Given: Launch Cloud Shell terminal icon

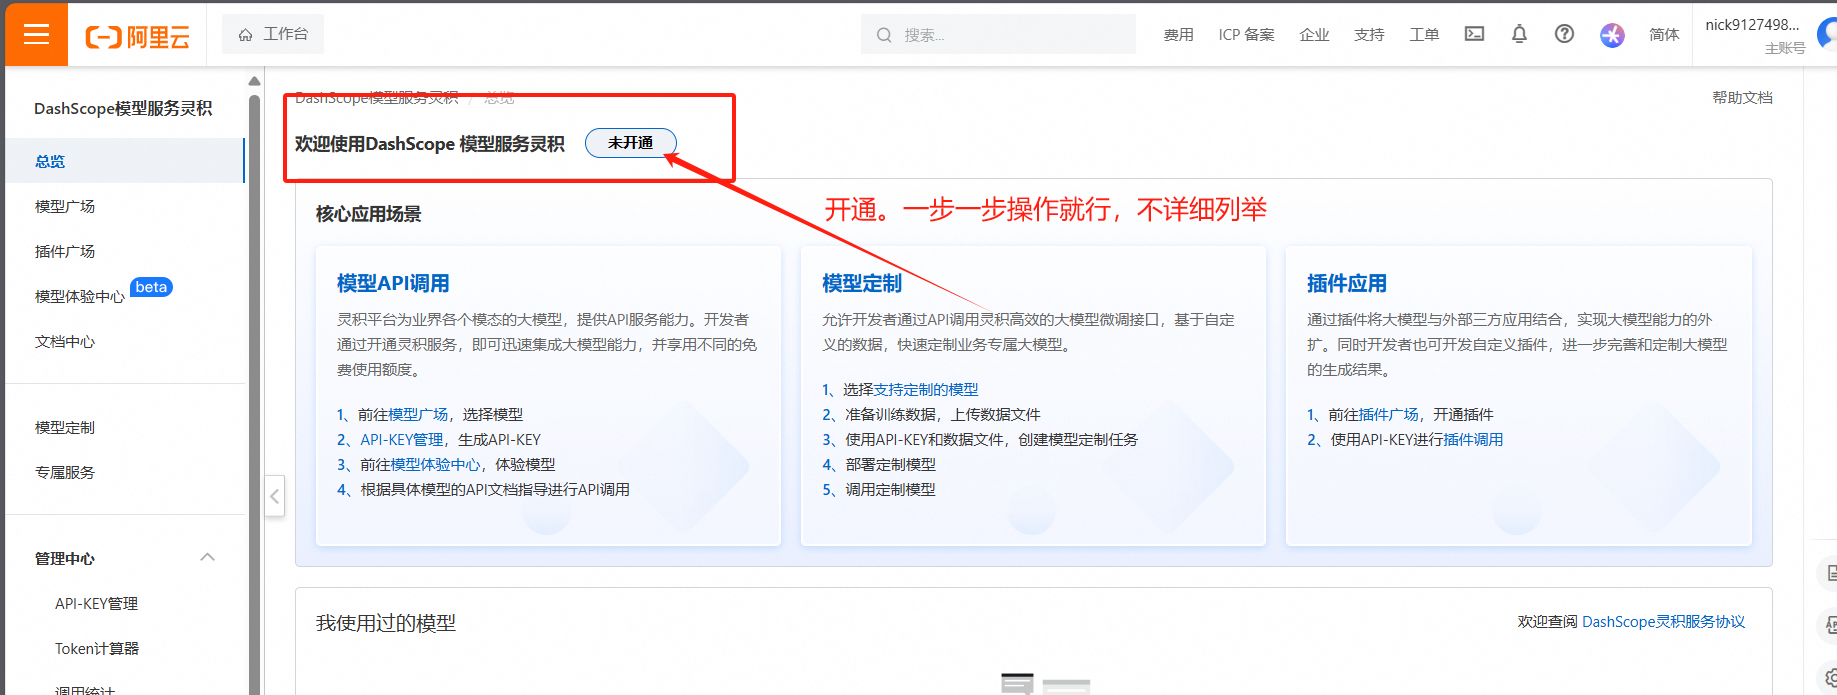Looking at the screenshot, I should [x=1474, y=34].
